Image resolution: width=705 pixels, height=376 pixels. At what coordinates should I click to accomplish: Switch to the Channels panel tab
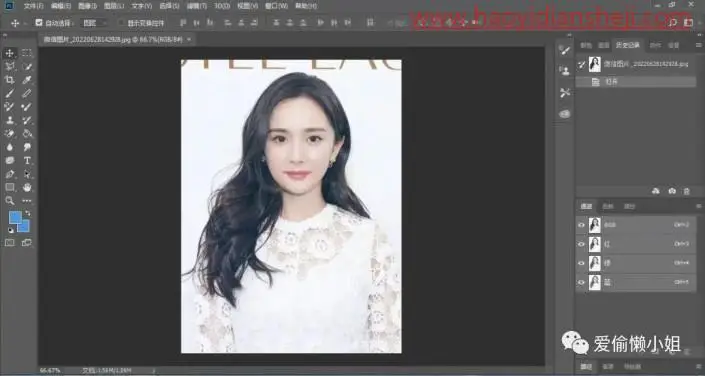(x=586, y=206)
